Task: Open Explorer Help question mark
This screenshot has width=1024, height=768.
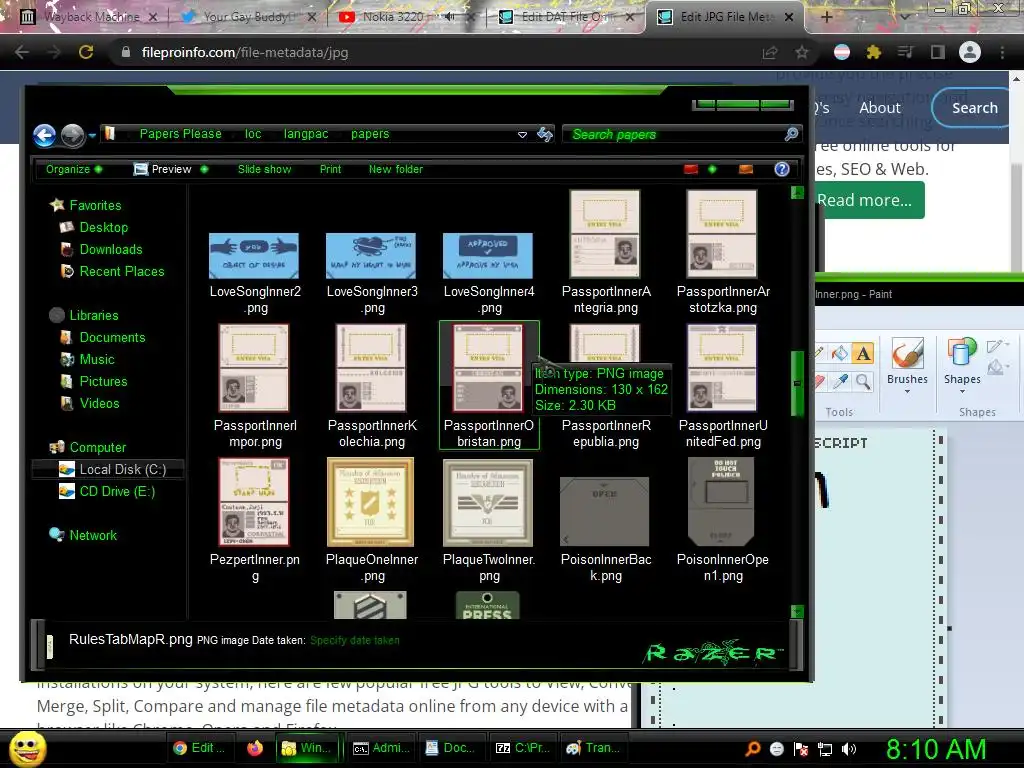Action: coord(782,169)
